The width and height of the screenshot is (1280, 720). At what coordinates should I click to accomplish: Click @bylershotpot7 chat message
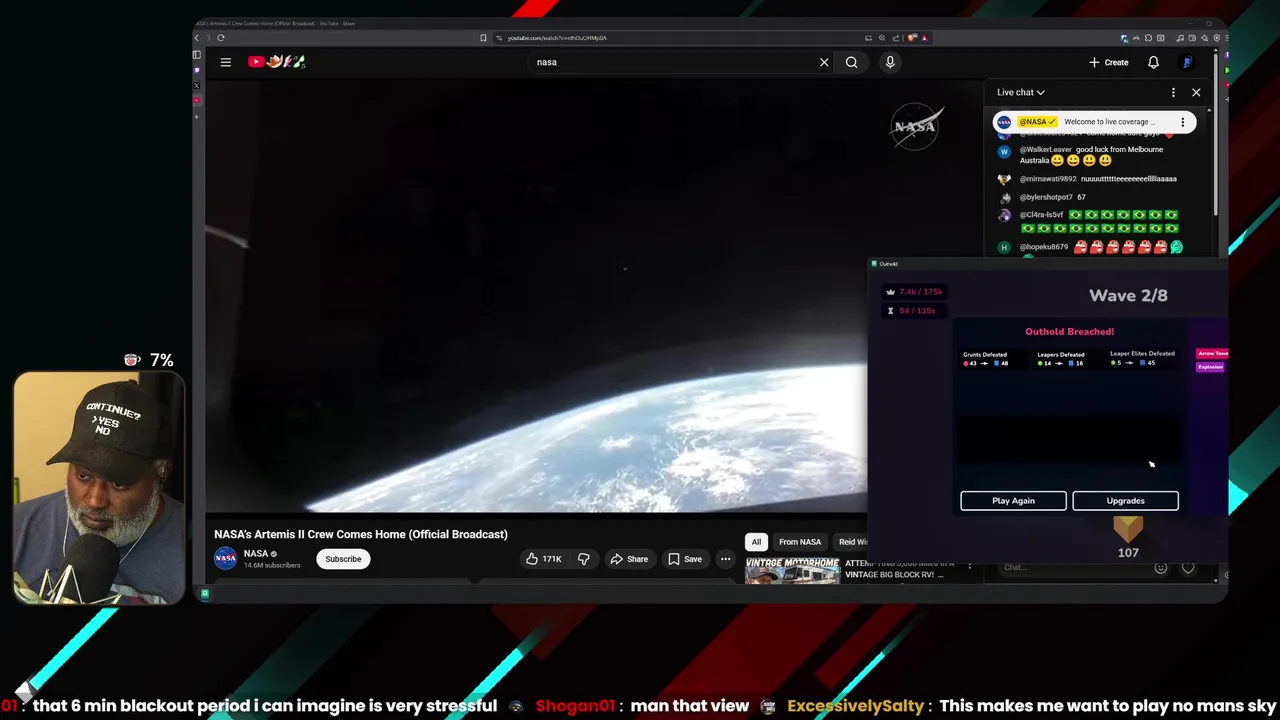(1045, 197)
